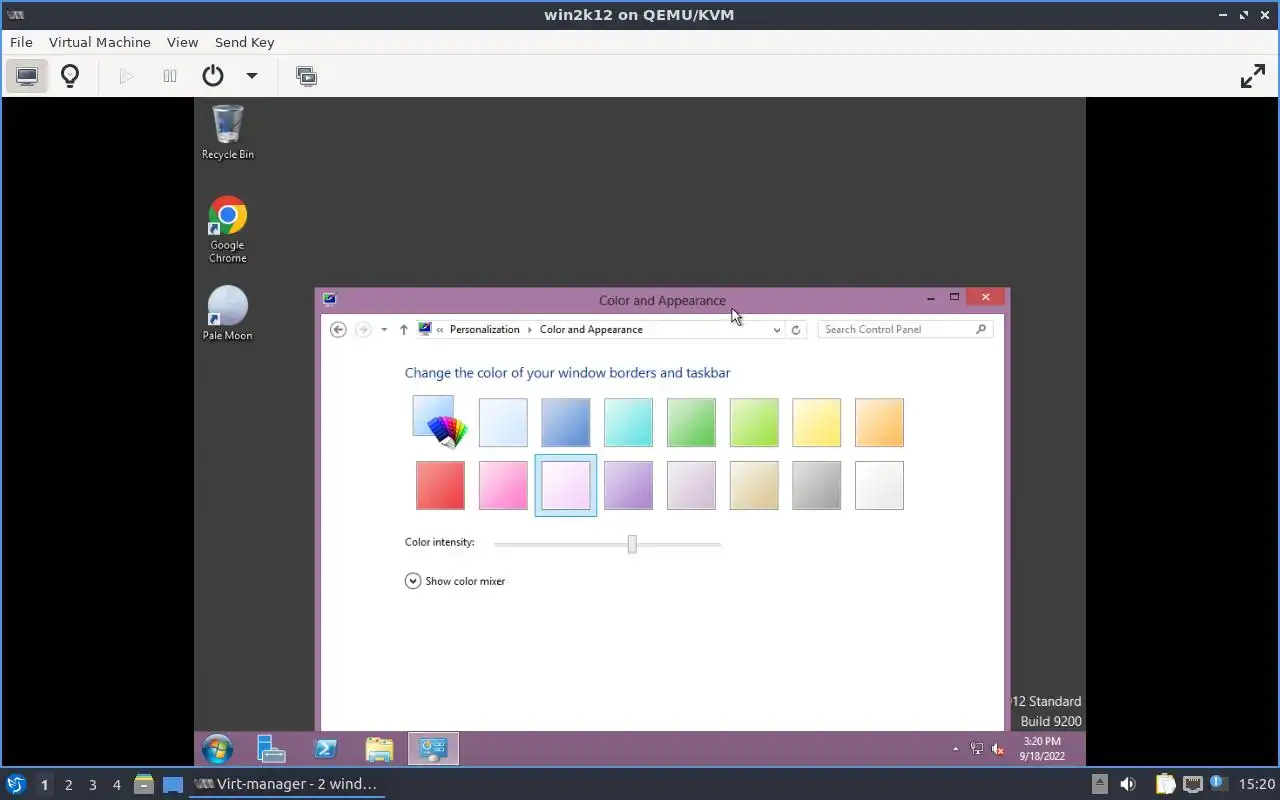Go back in Control Panel navigation

[338, 330]
